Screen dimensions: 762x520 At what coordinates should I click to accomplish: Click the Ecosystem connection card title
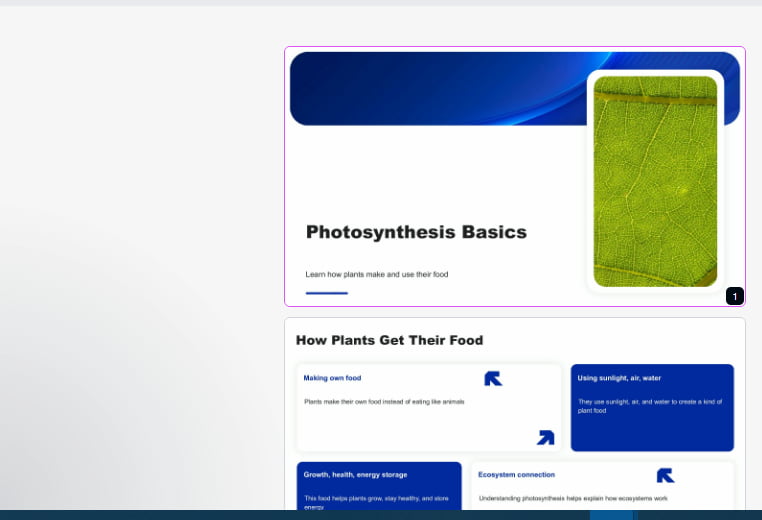516,475
